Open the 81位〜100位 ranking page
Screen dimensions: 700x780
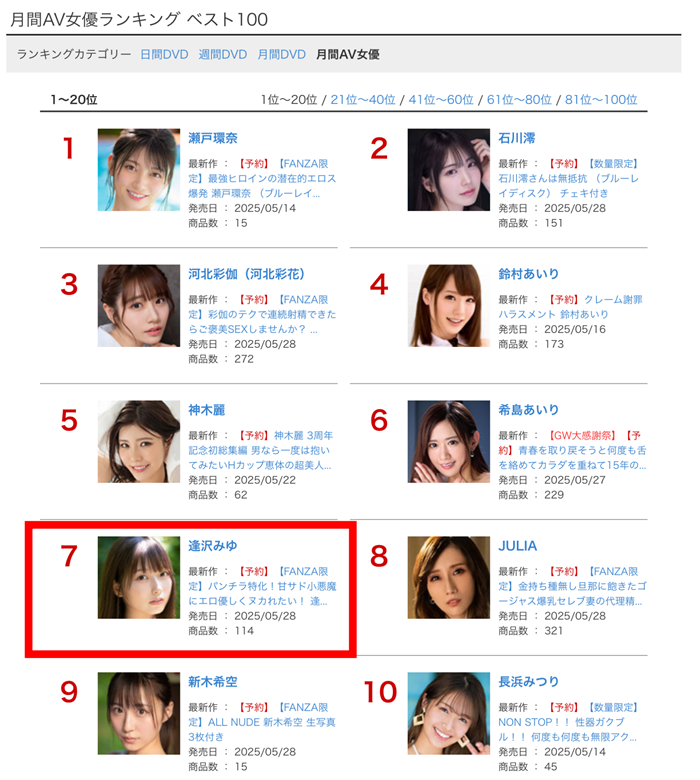coord(601,99)
